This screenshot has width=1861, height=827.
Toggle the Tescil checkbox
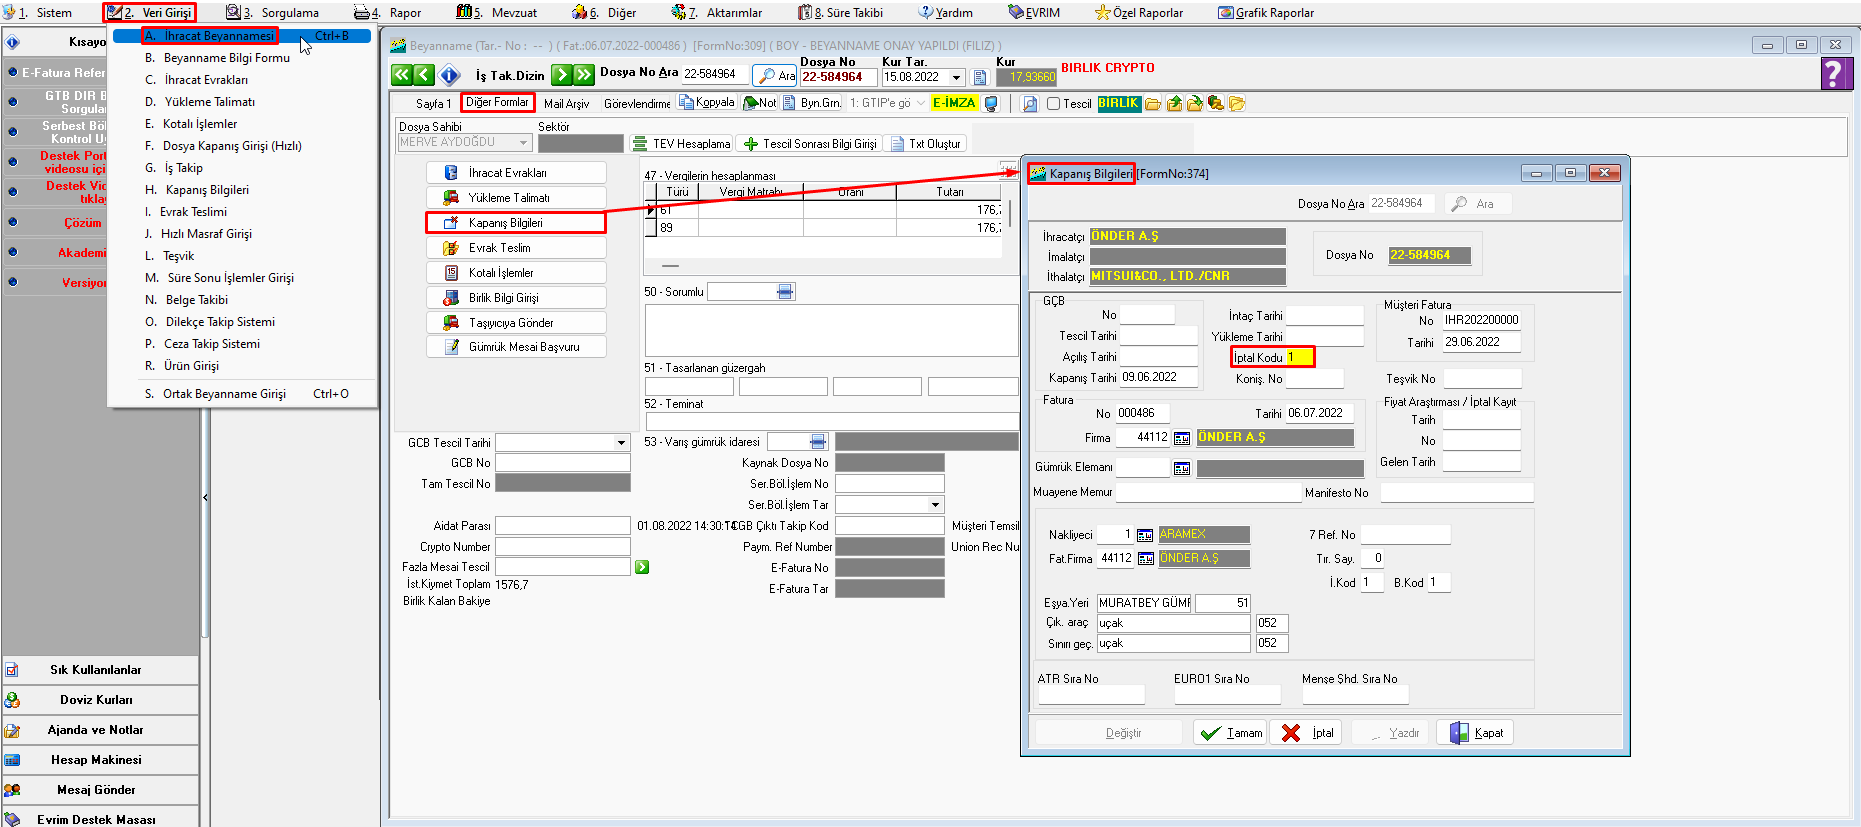(1053, 104)
